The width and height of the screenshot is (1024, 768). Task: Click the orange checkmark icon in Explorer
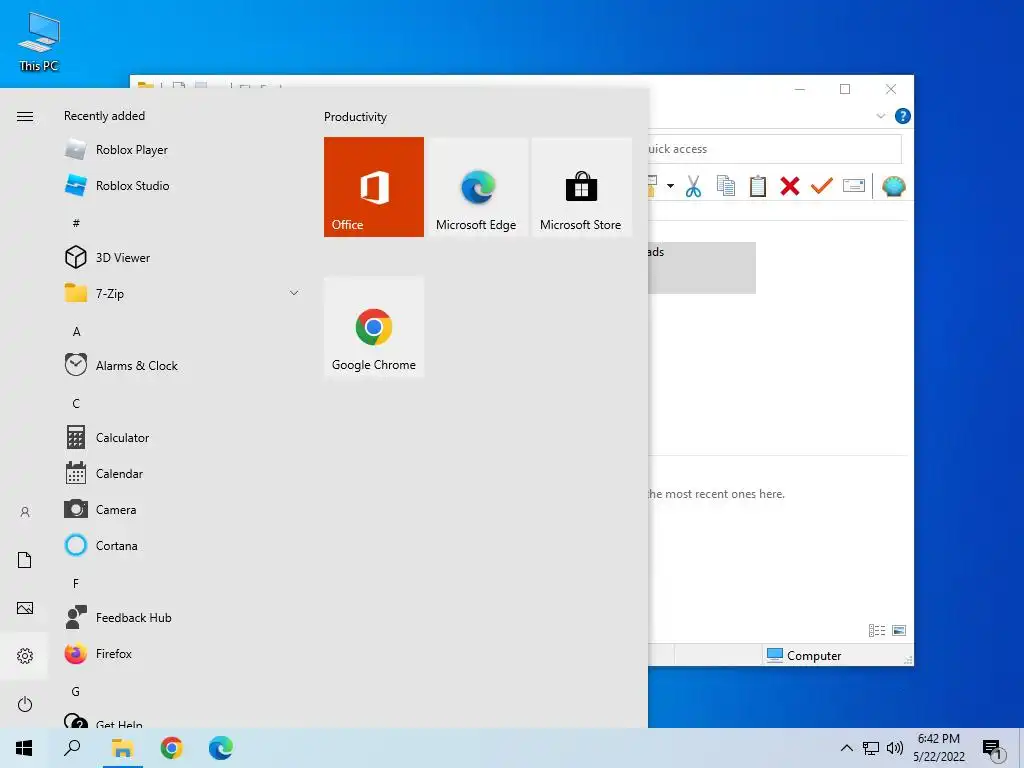[822, 186]
